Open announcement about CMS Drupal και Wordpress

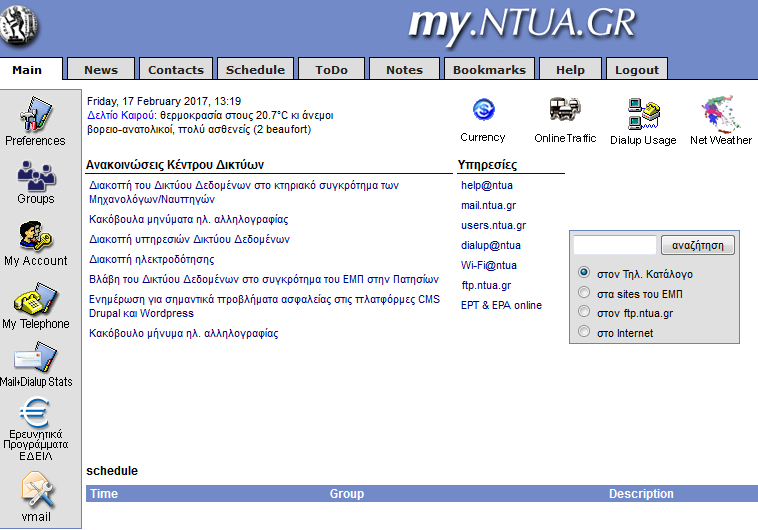tap(264, 306)
